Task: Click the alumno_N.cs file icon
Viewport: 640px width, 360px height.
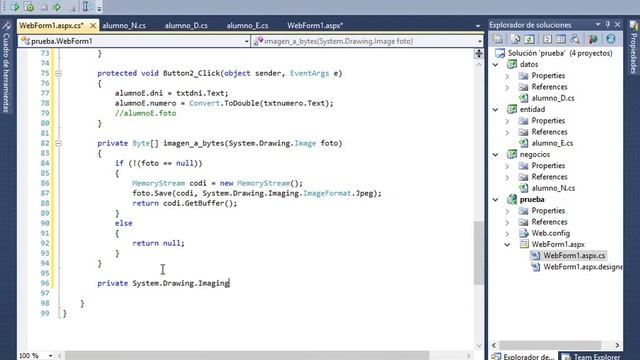Action: click(x=523, y=188)
